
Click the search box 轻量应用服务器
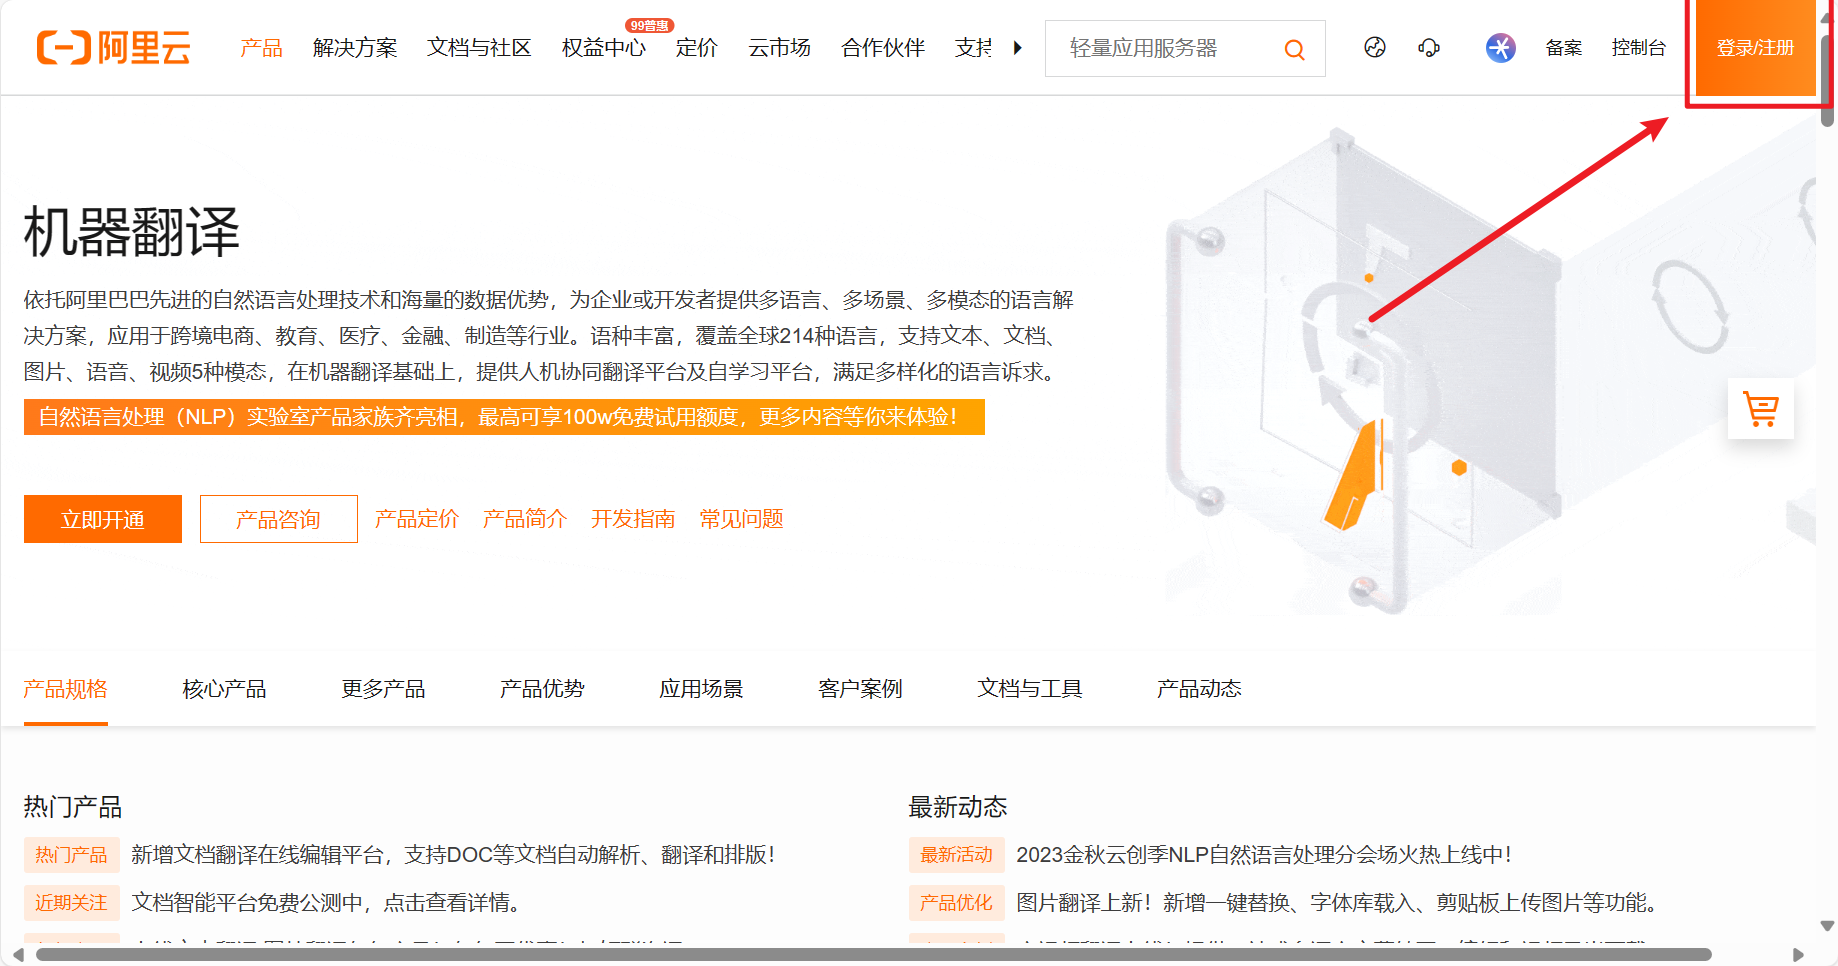pyautogui.click(x=1185, y=48)
